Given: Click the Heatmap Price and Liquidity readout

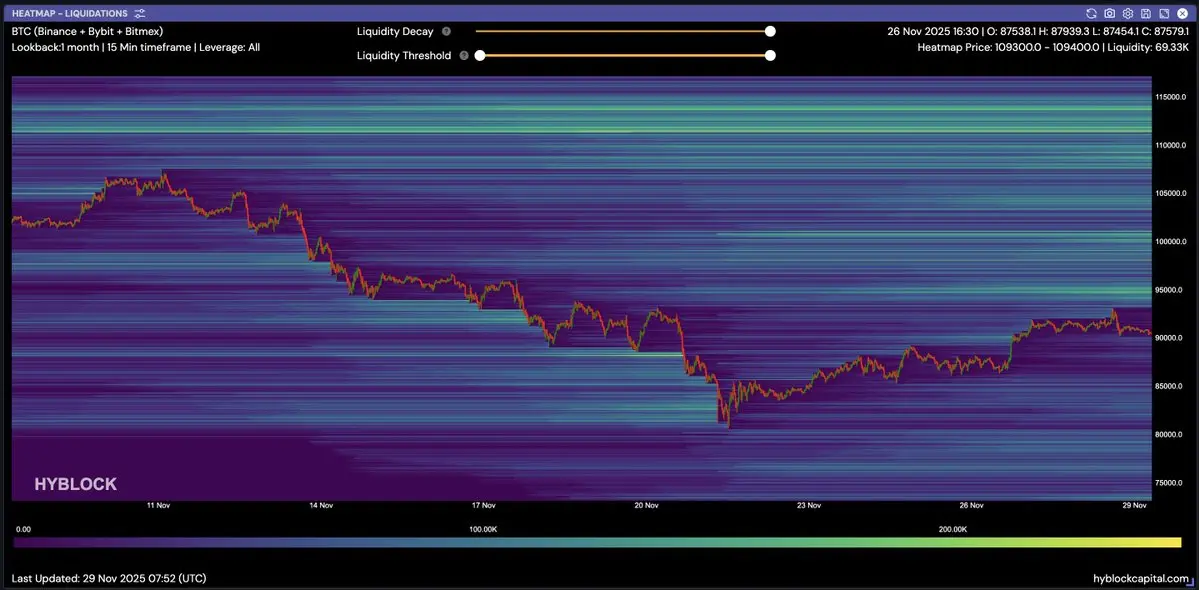Looking at the screenshot, I should coord(1053,47).
